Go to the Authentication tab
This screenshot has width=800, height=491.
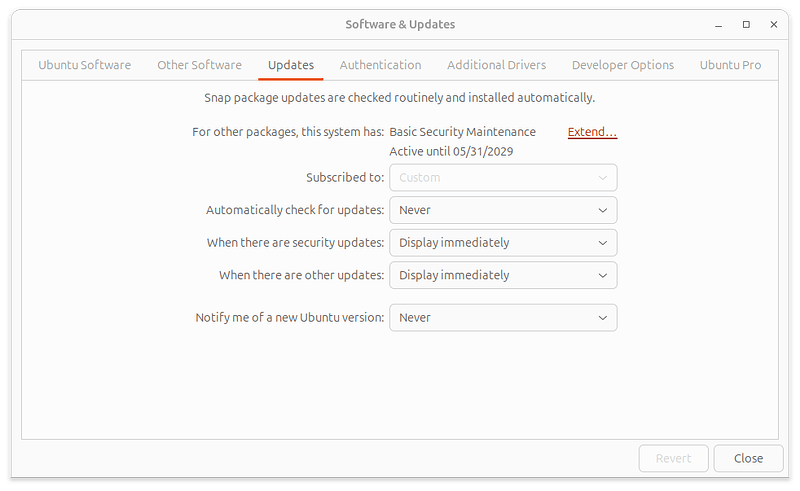pyautogui.click(x=380, y=65)
